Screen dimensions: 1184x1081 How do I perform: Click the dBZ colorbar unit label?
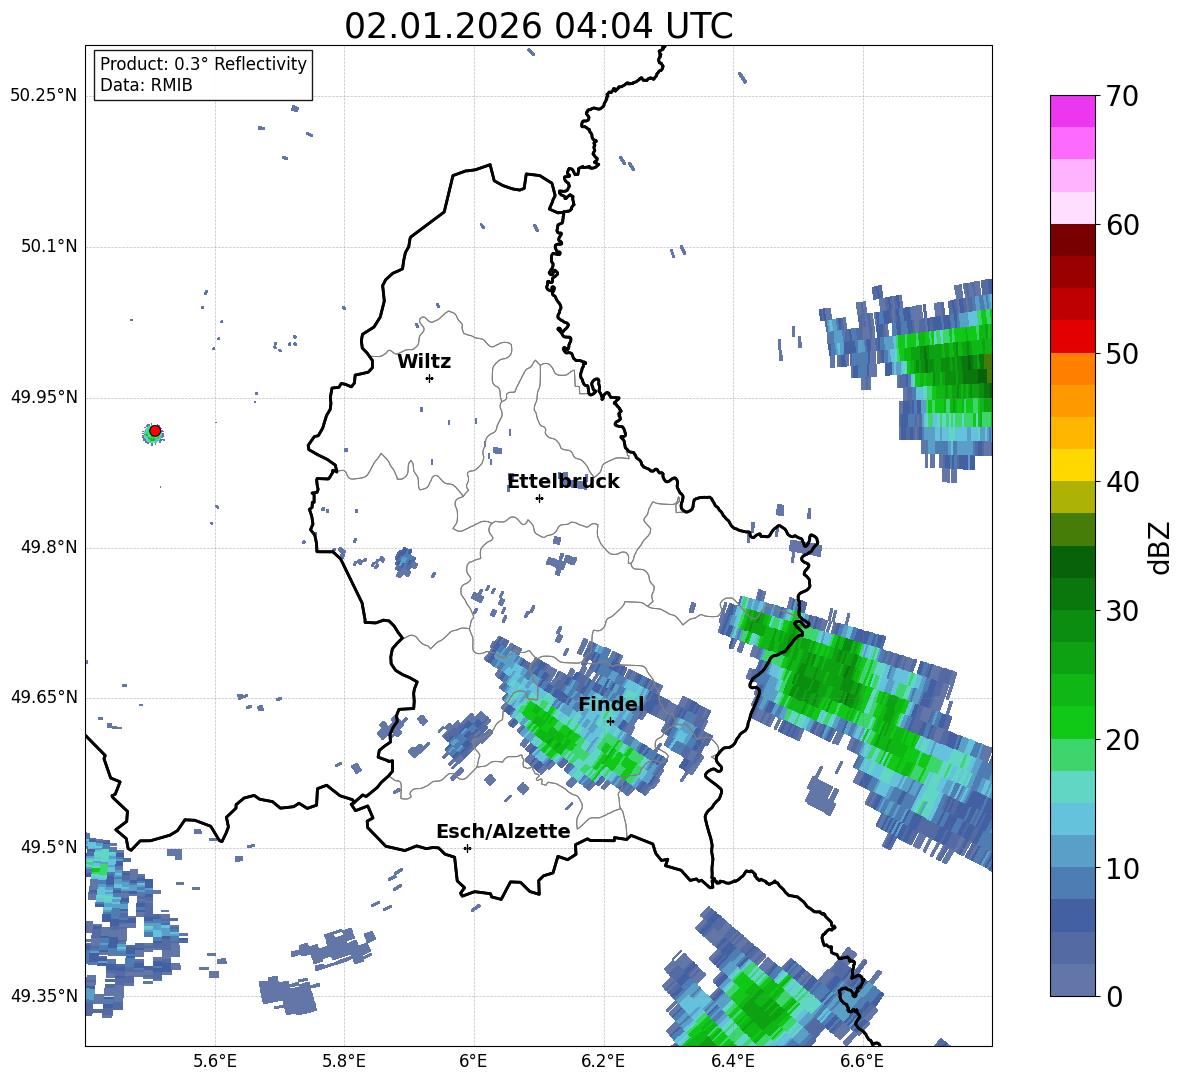1161,547
